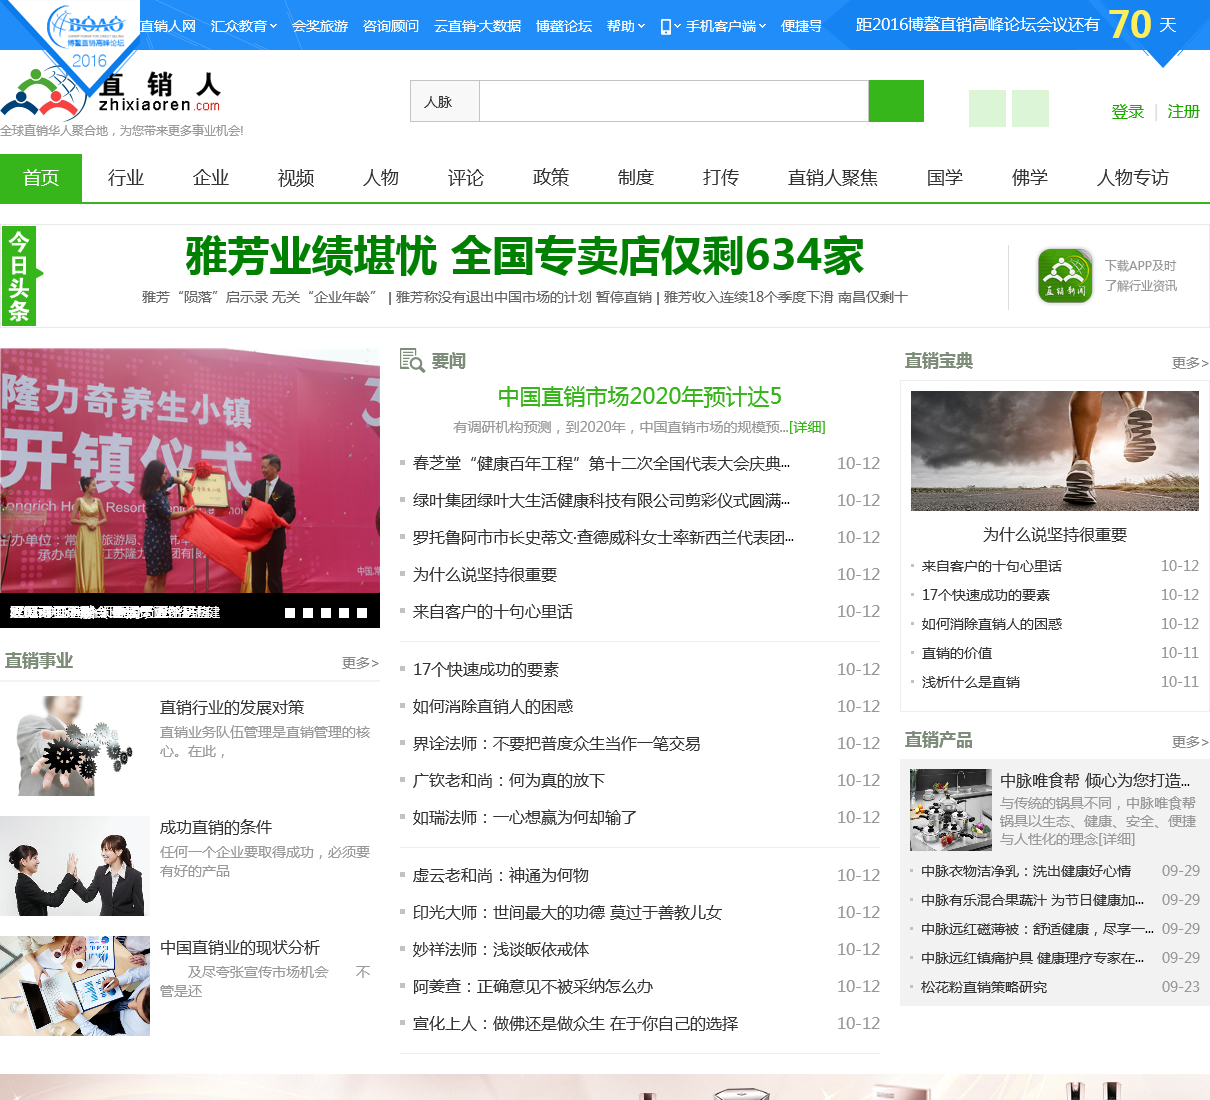Open the 国学 navigation tab

[x=945, y=178]
